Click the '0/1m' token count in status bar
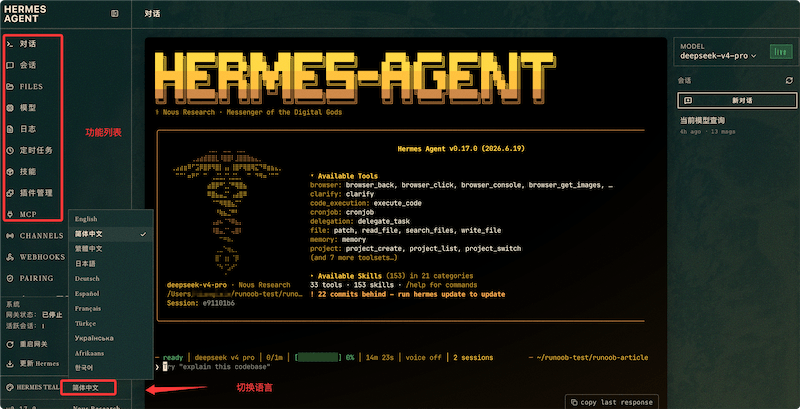800x409 pixels. [273, 357]
